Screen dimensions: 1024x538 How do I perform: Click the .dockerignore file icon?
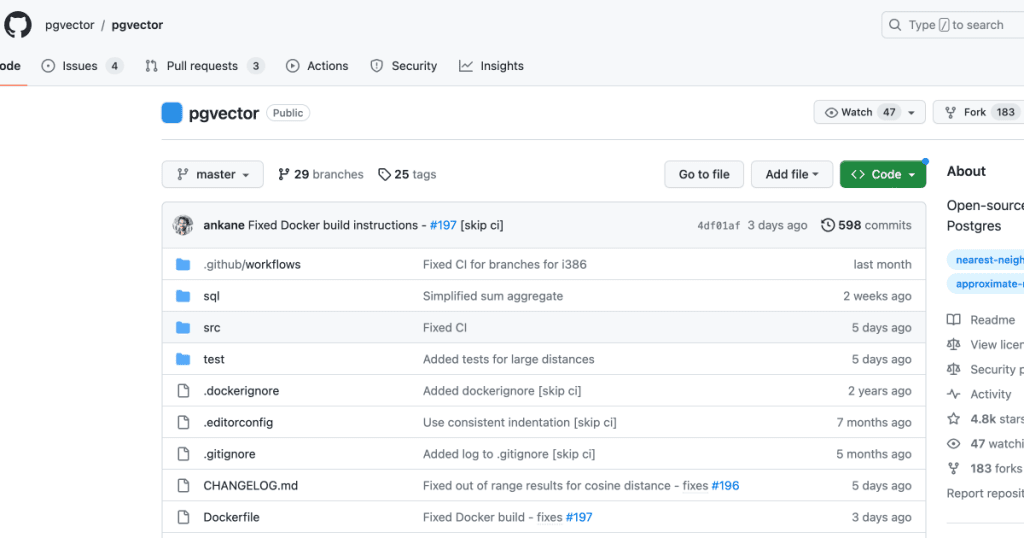(184, 391)
